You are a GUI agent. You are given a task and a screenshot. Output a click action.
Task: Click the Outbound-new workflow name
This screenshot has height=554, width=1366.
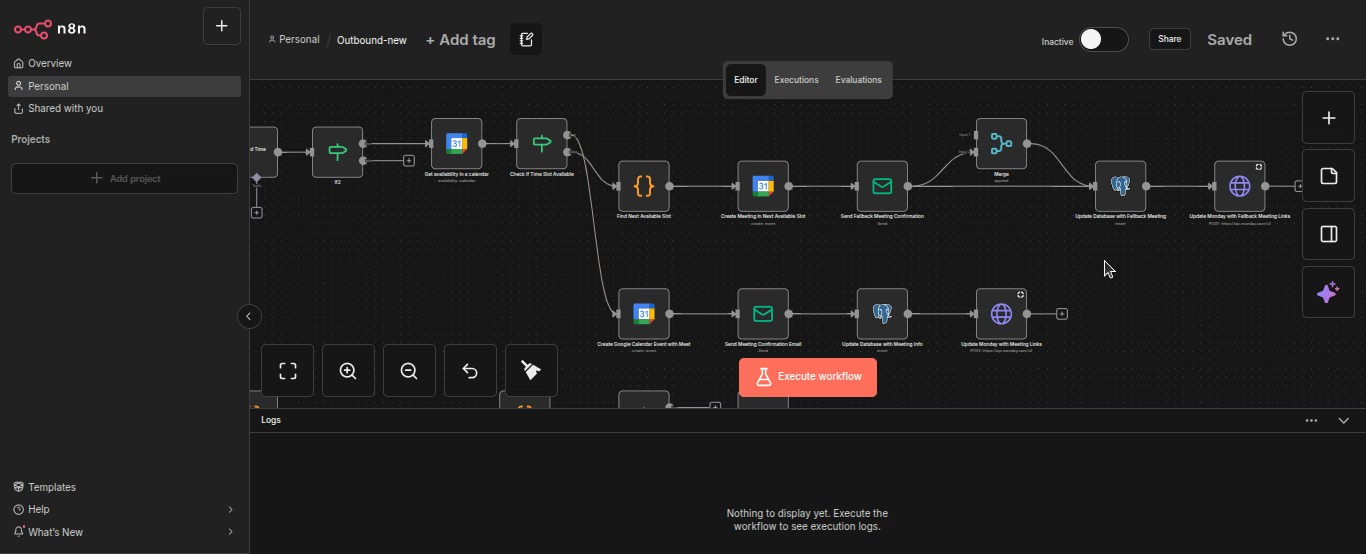[x=372, y=40]
